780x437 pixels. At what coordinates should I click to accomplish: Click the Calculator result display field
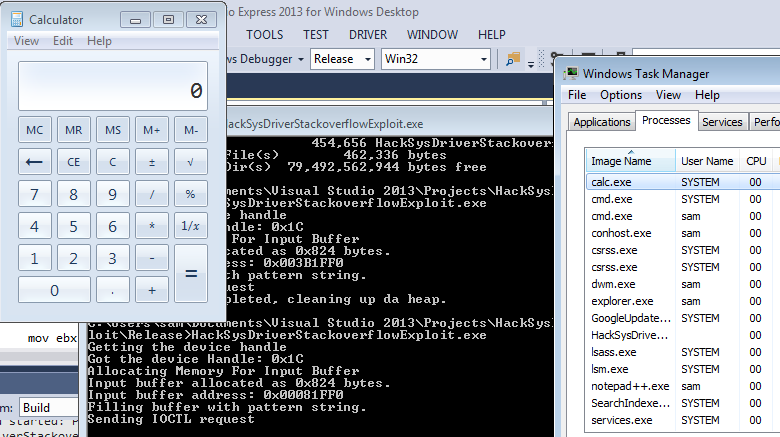pos(113,86)
